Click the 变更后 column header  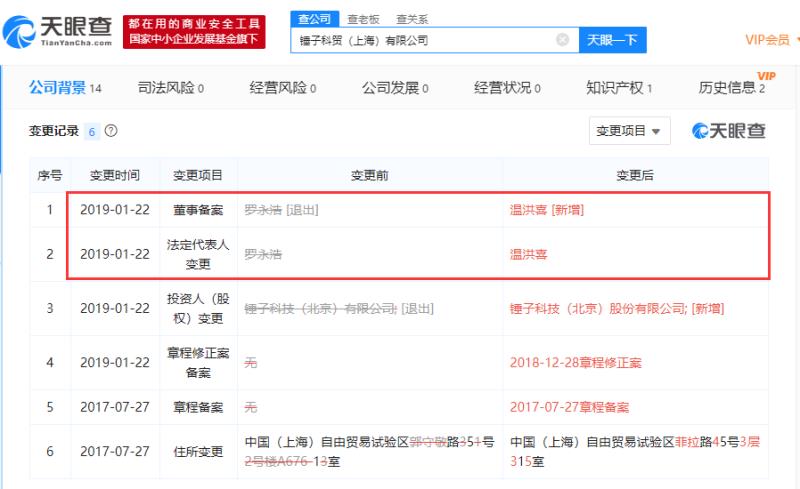tap(635, 176)
